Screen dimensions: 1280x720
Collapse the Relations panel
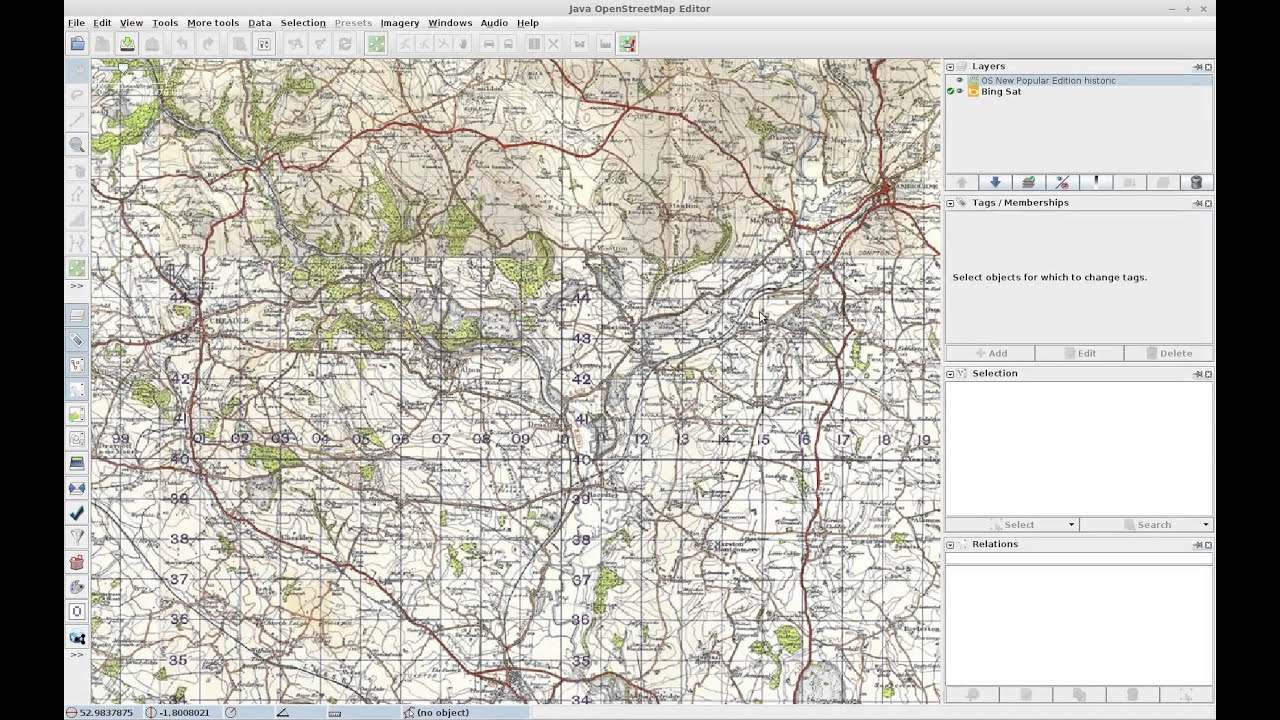coord(950,545)
